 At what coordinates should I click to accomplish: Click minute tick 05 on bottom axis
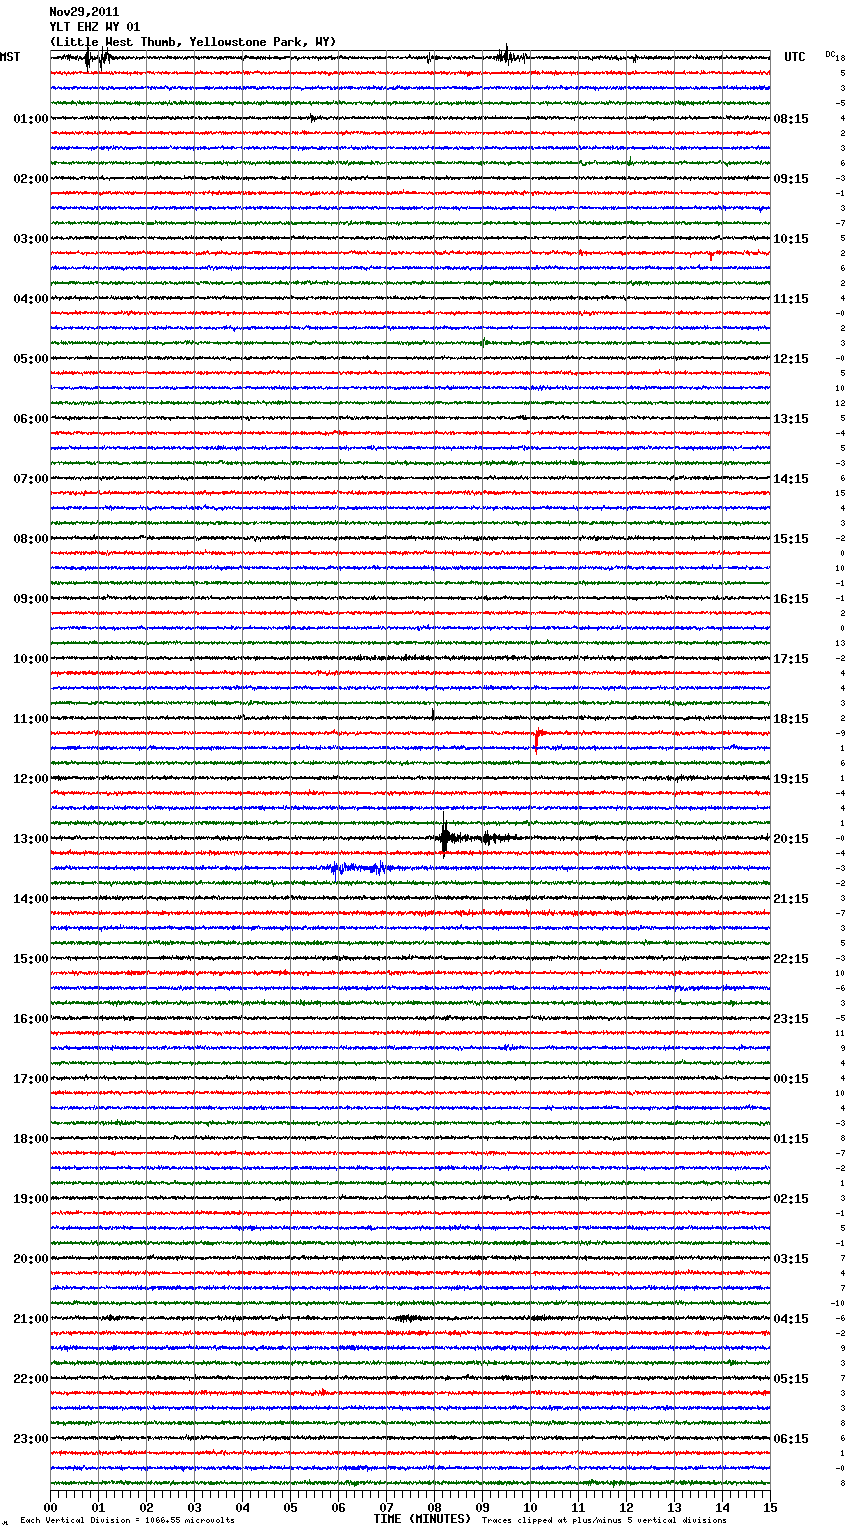290,1506
